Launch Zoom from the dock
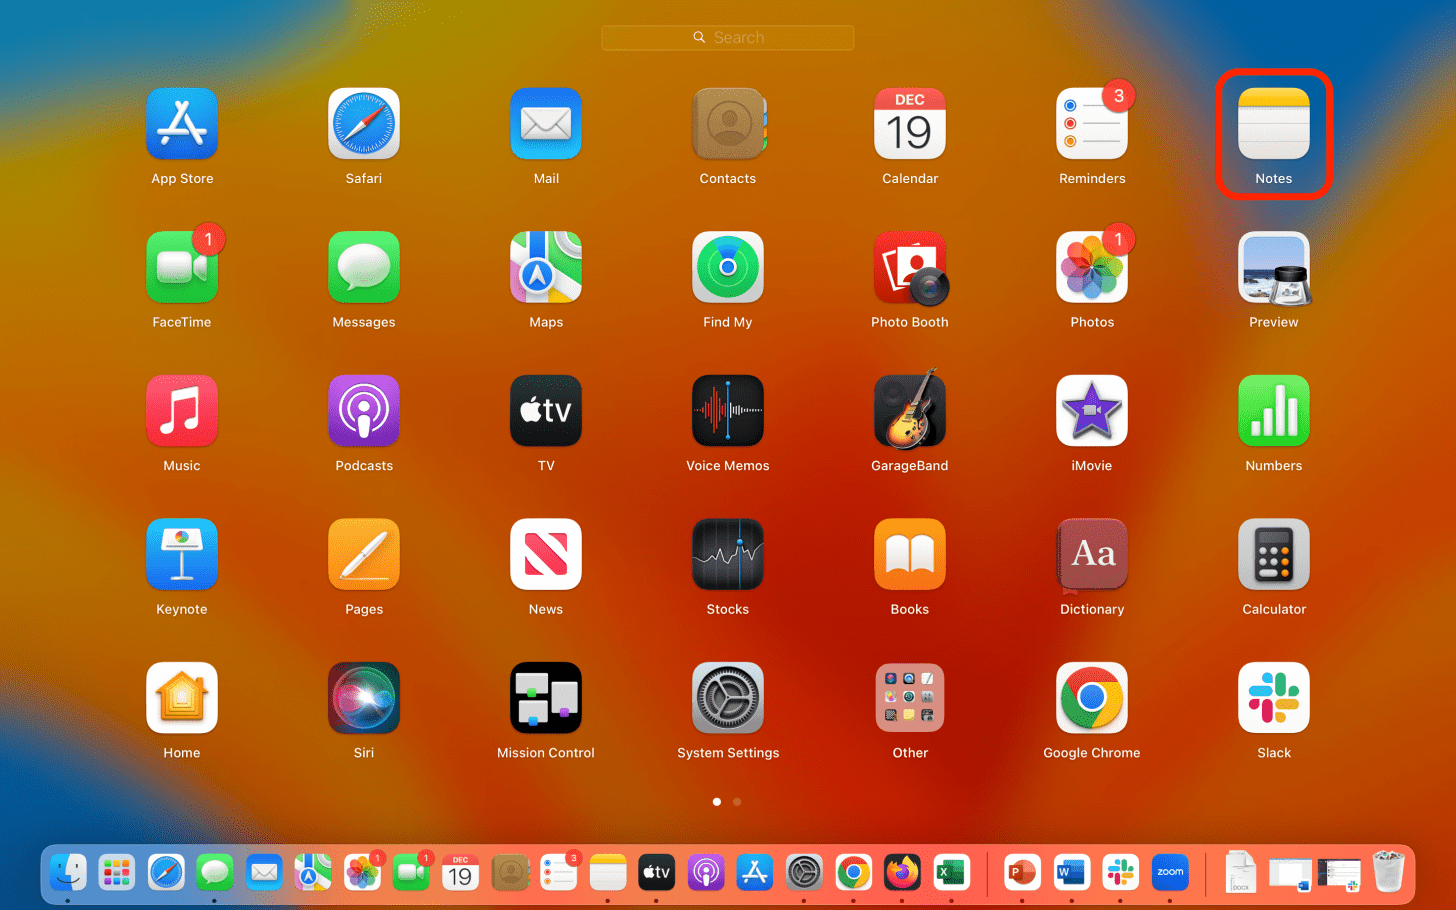Viewport: 1456px width, 910px height. pos(1170,872)
